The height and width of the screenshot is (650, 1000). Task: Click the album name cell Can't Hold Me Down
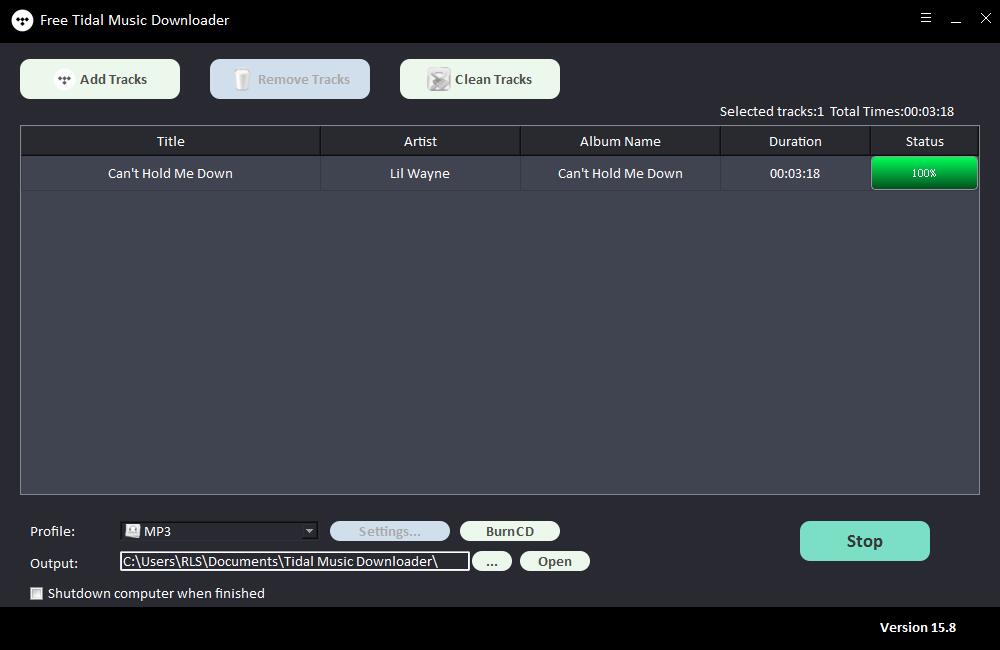[x=620, y=174]
